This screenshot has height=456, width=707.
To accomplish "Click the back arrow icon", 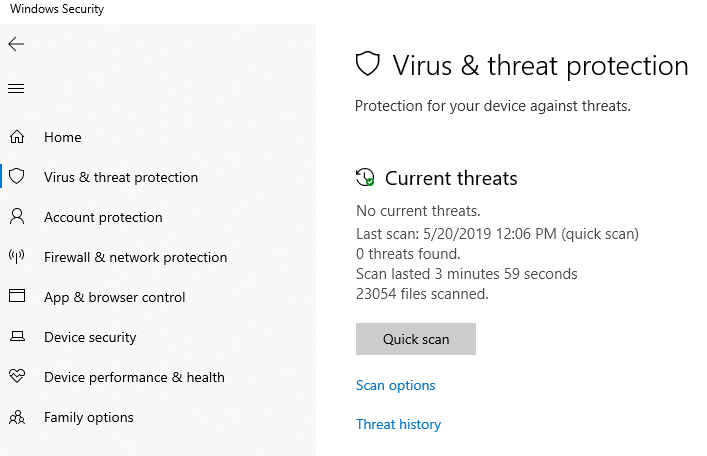I will 16,45.
